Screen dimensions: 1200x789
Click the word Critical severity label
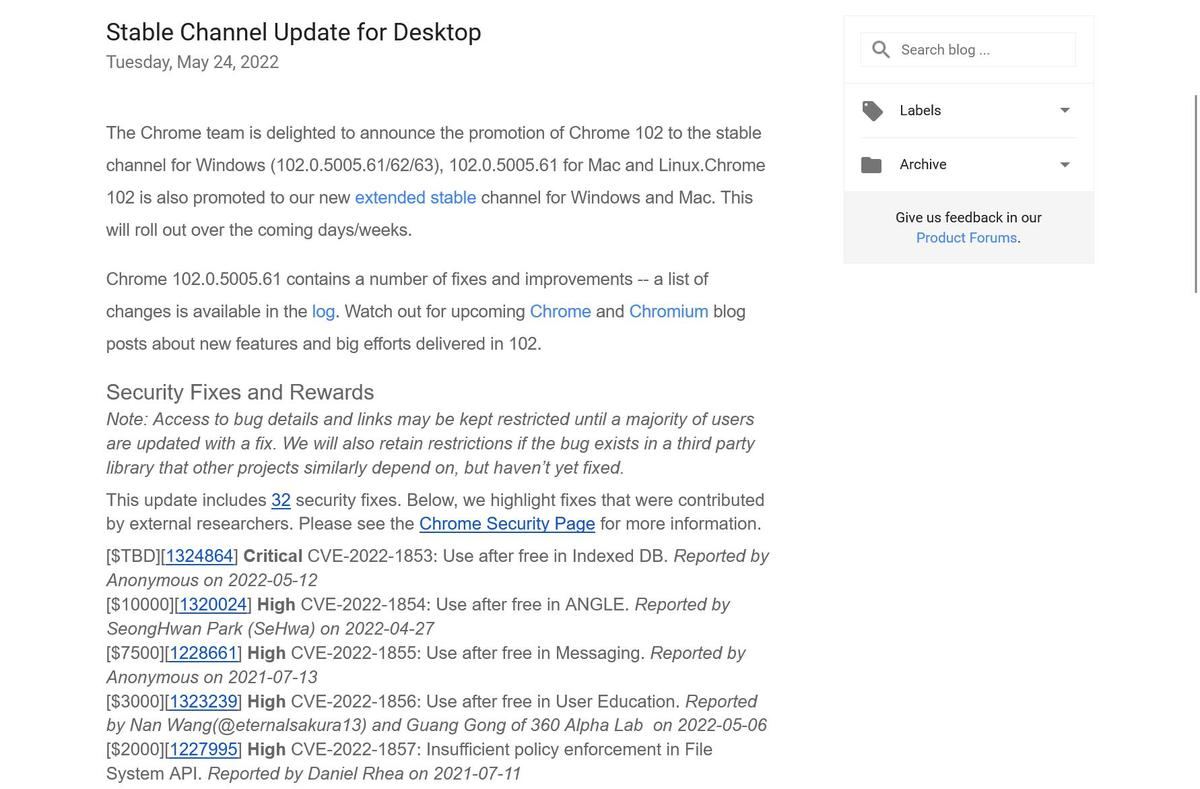point(273,556)
